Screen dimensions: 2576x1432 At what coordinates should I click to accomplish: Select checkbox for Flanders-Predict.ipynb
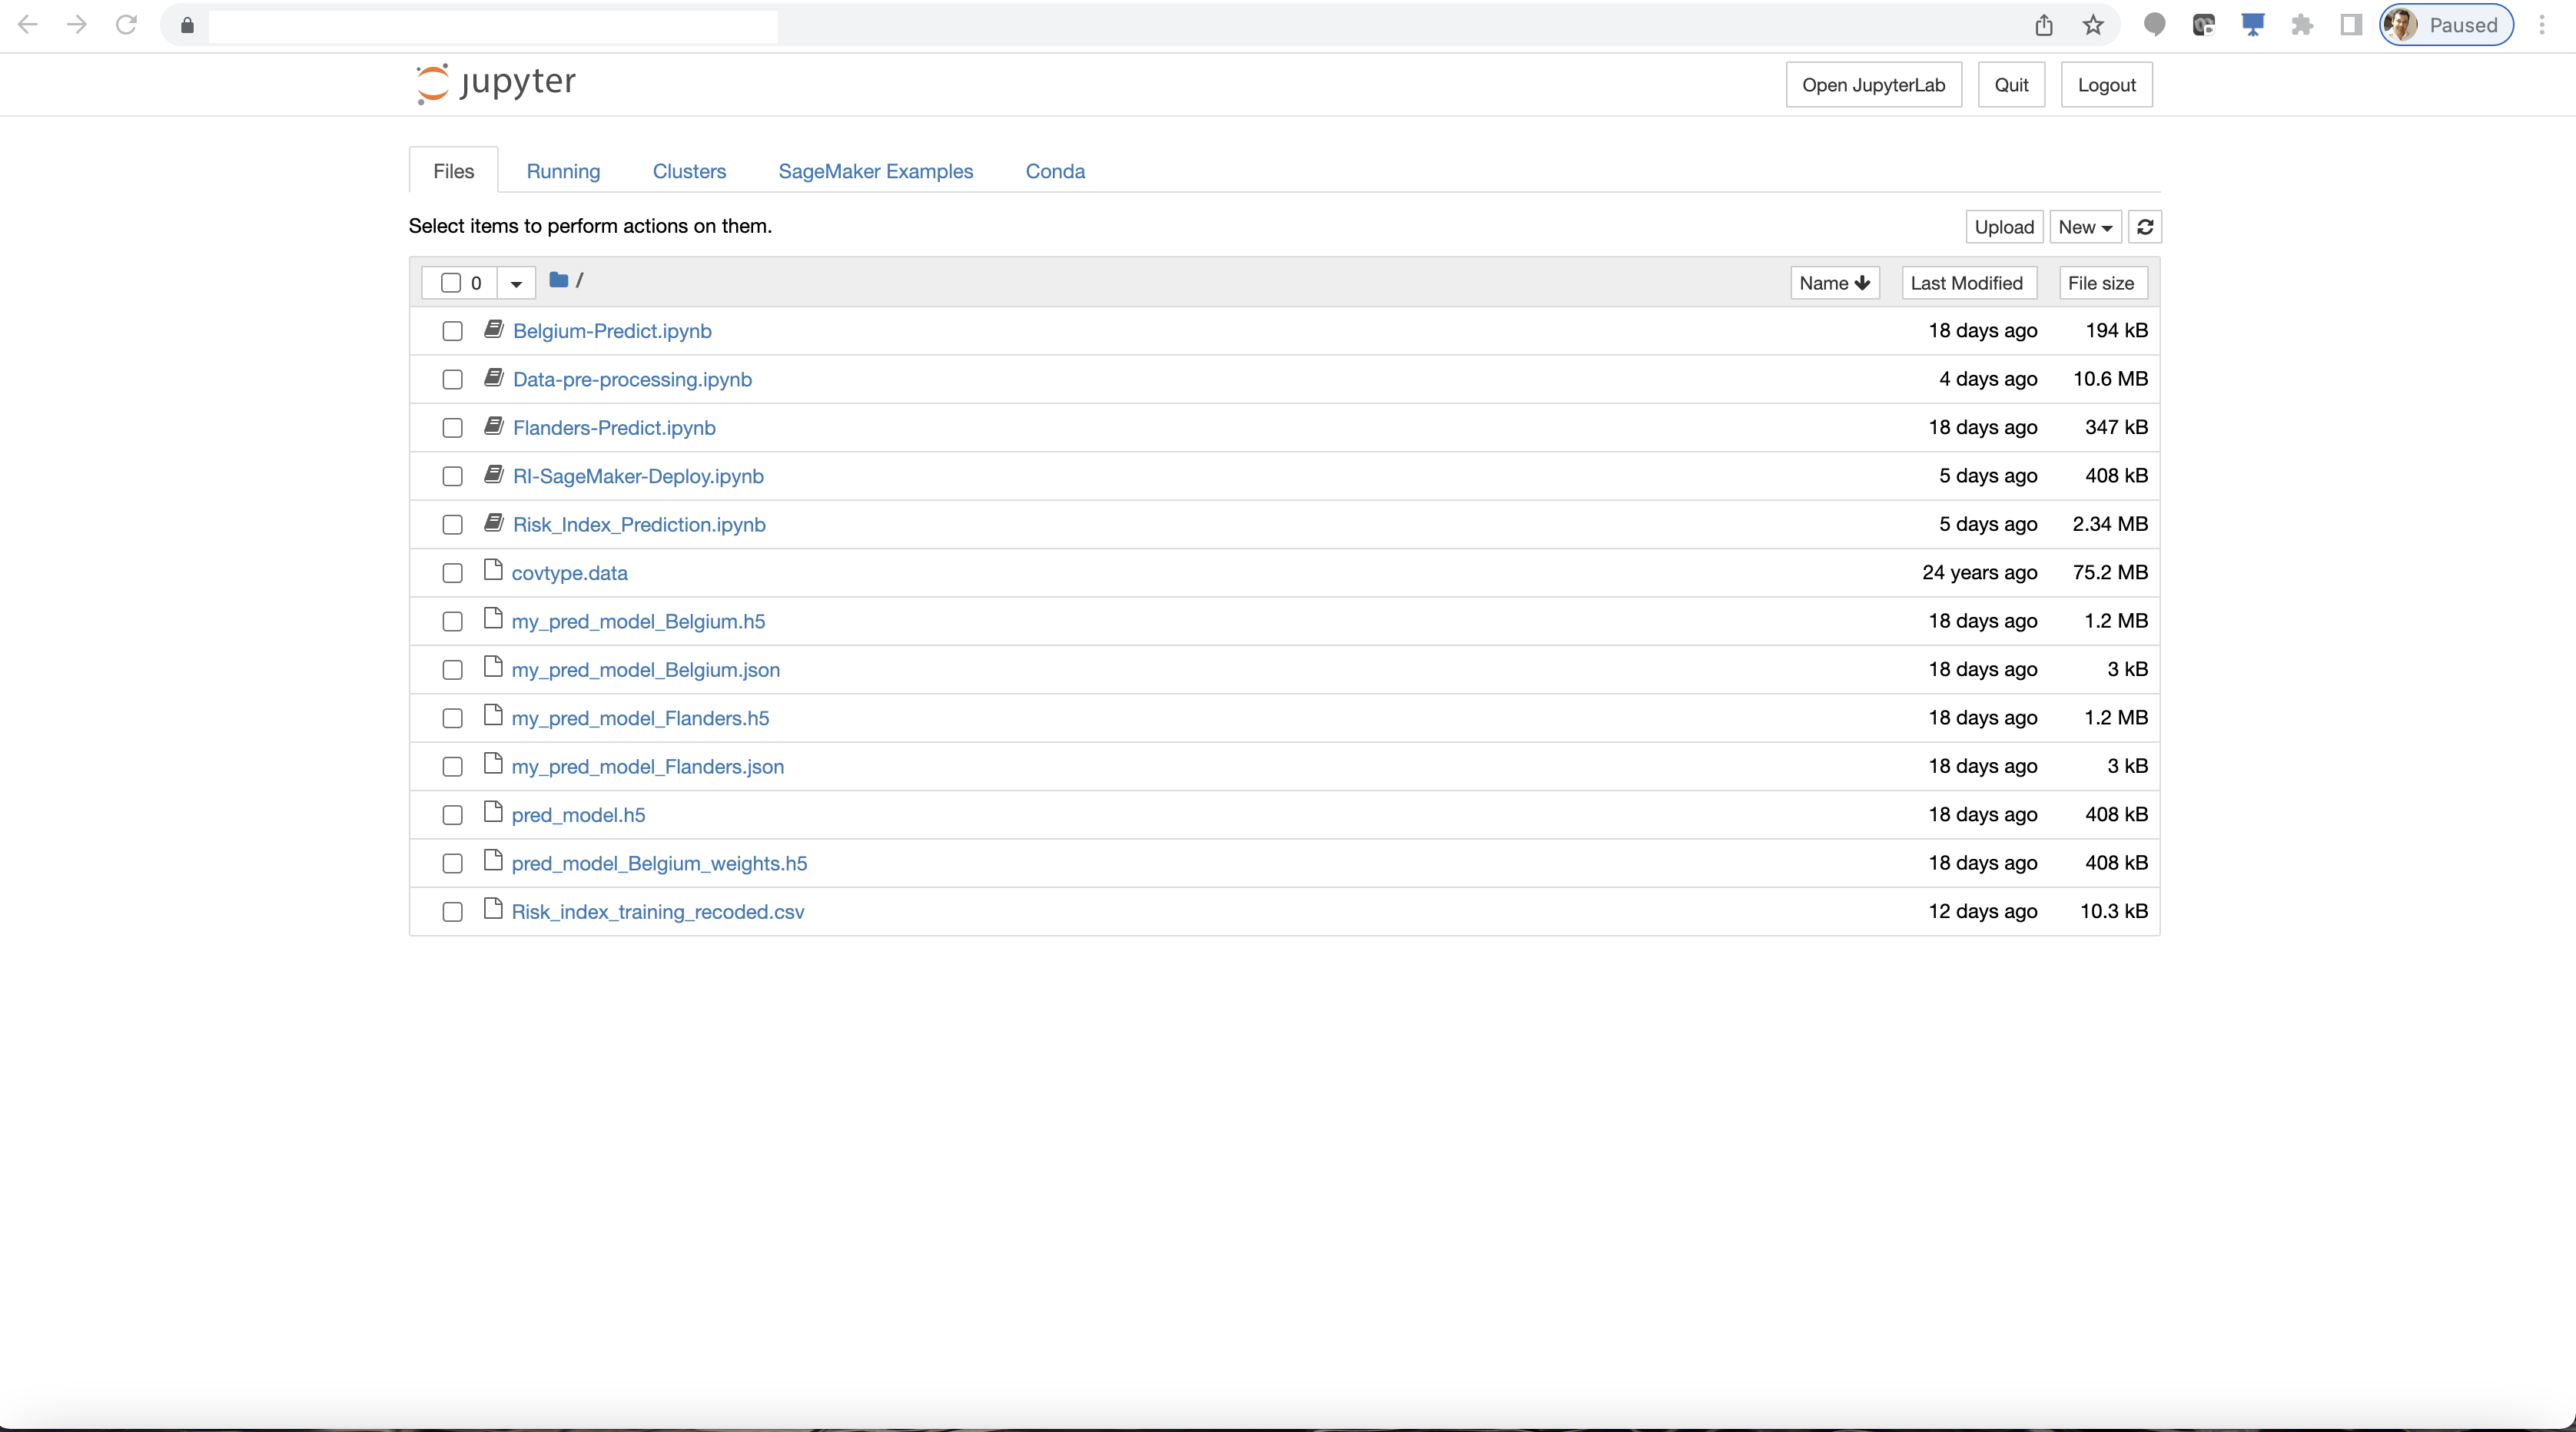click(x=452, y=428)
